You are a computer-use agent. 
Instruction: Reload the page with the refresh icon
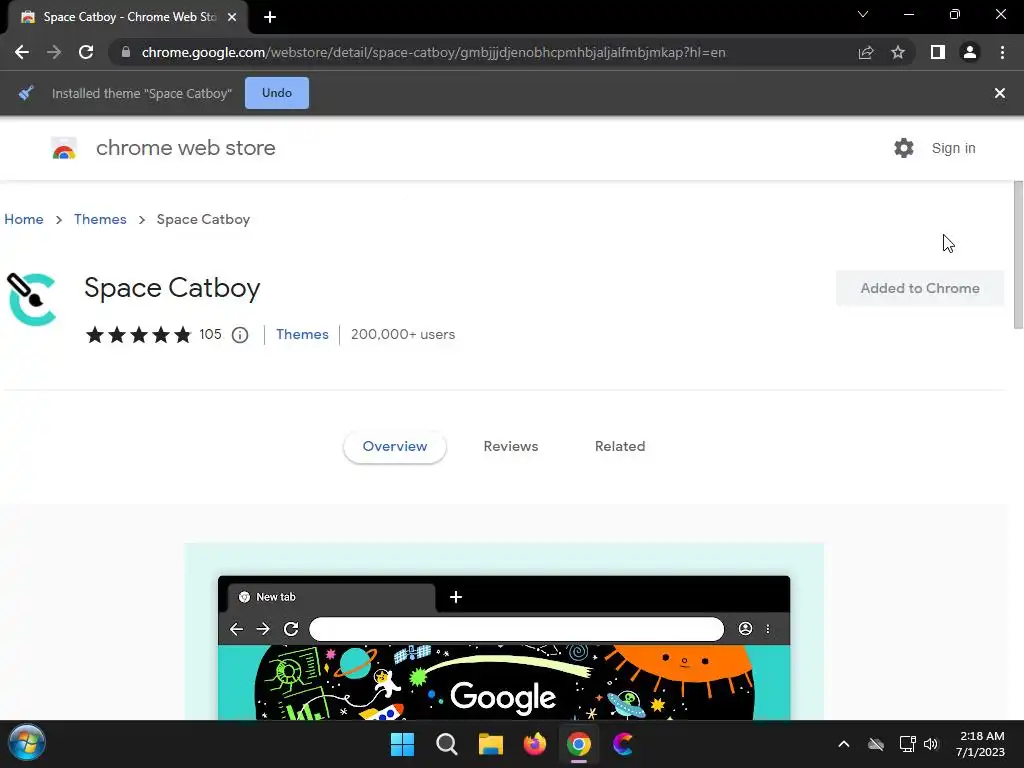click(x=86, y=52)
